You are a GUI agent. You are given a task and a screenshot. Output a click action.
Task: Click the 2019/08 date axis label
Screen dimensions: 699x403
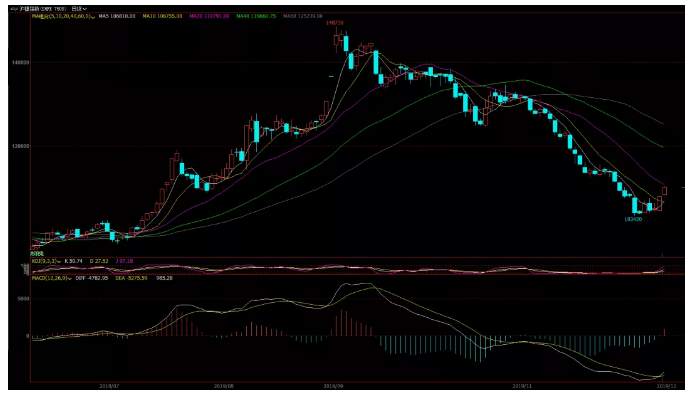point(224,386)
